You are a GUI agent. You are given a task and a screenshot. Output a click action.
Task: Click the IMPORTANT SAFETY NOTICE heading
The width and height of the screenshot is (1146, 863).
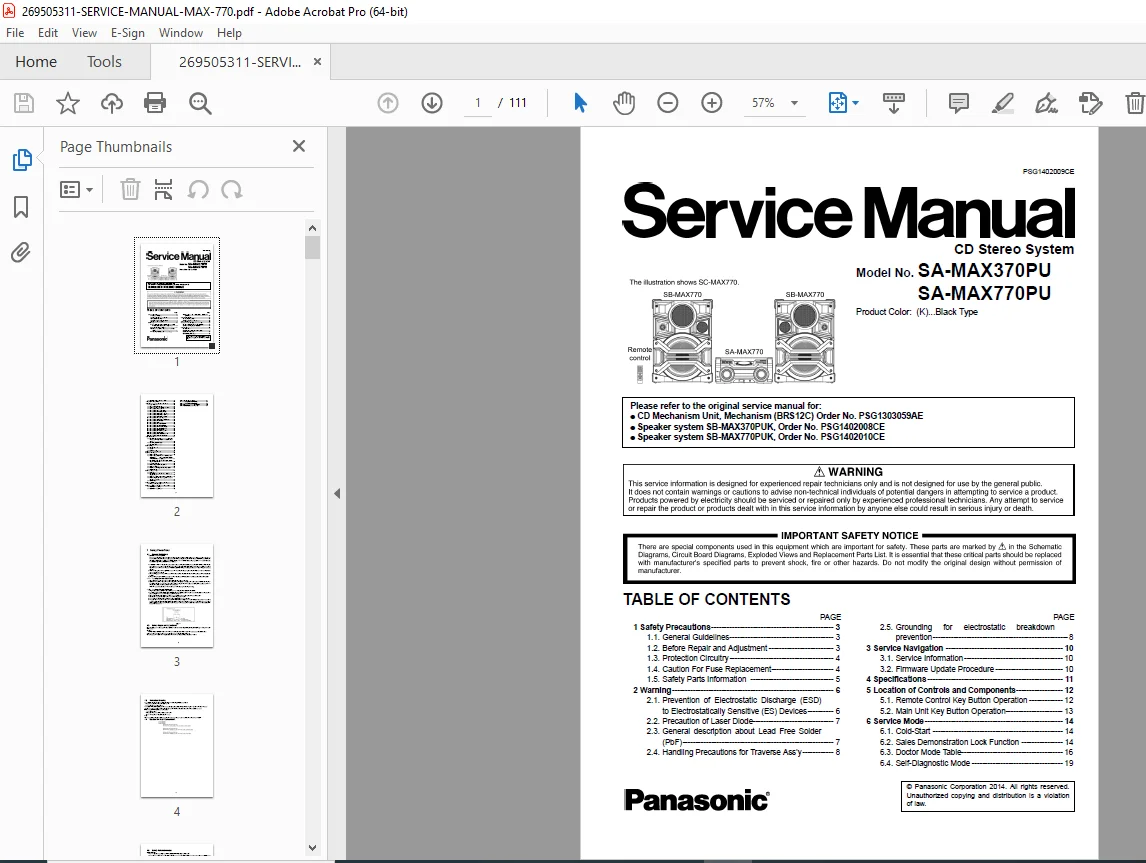849,536
